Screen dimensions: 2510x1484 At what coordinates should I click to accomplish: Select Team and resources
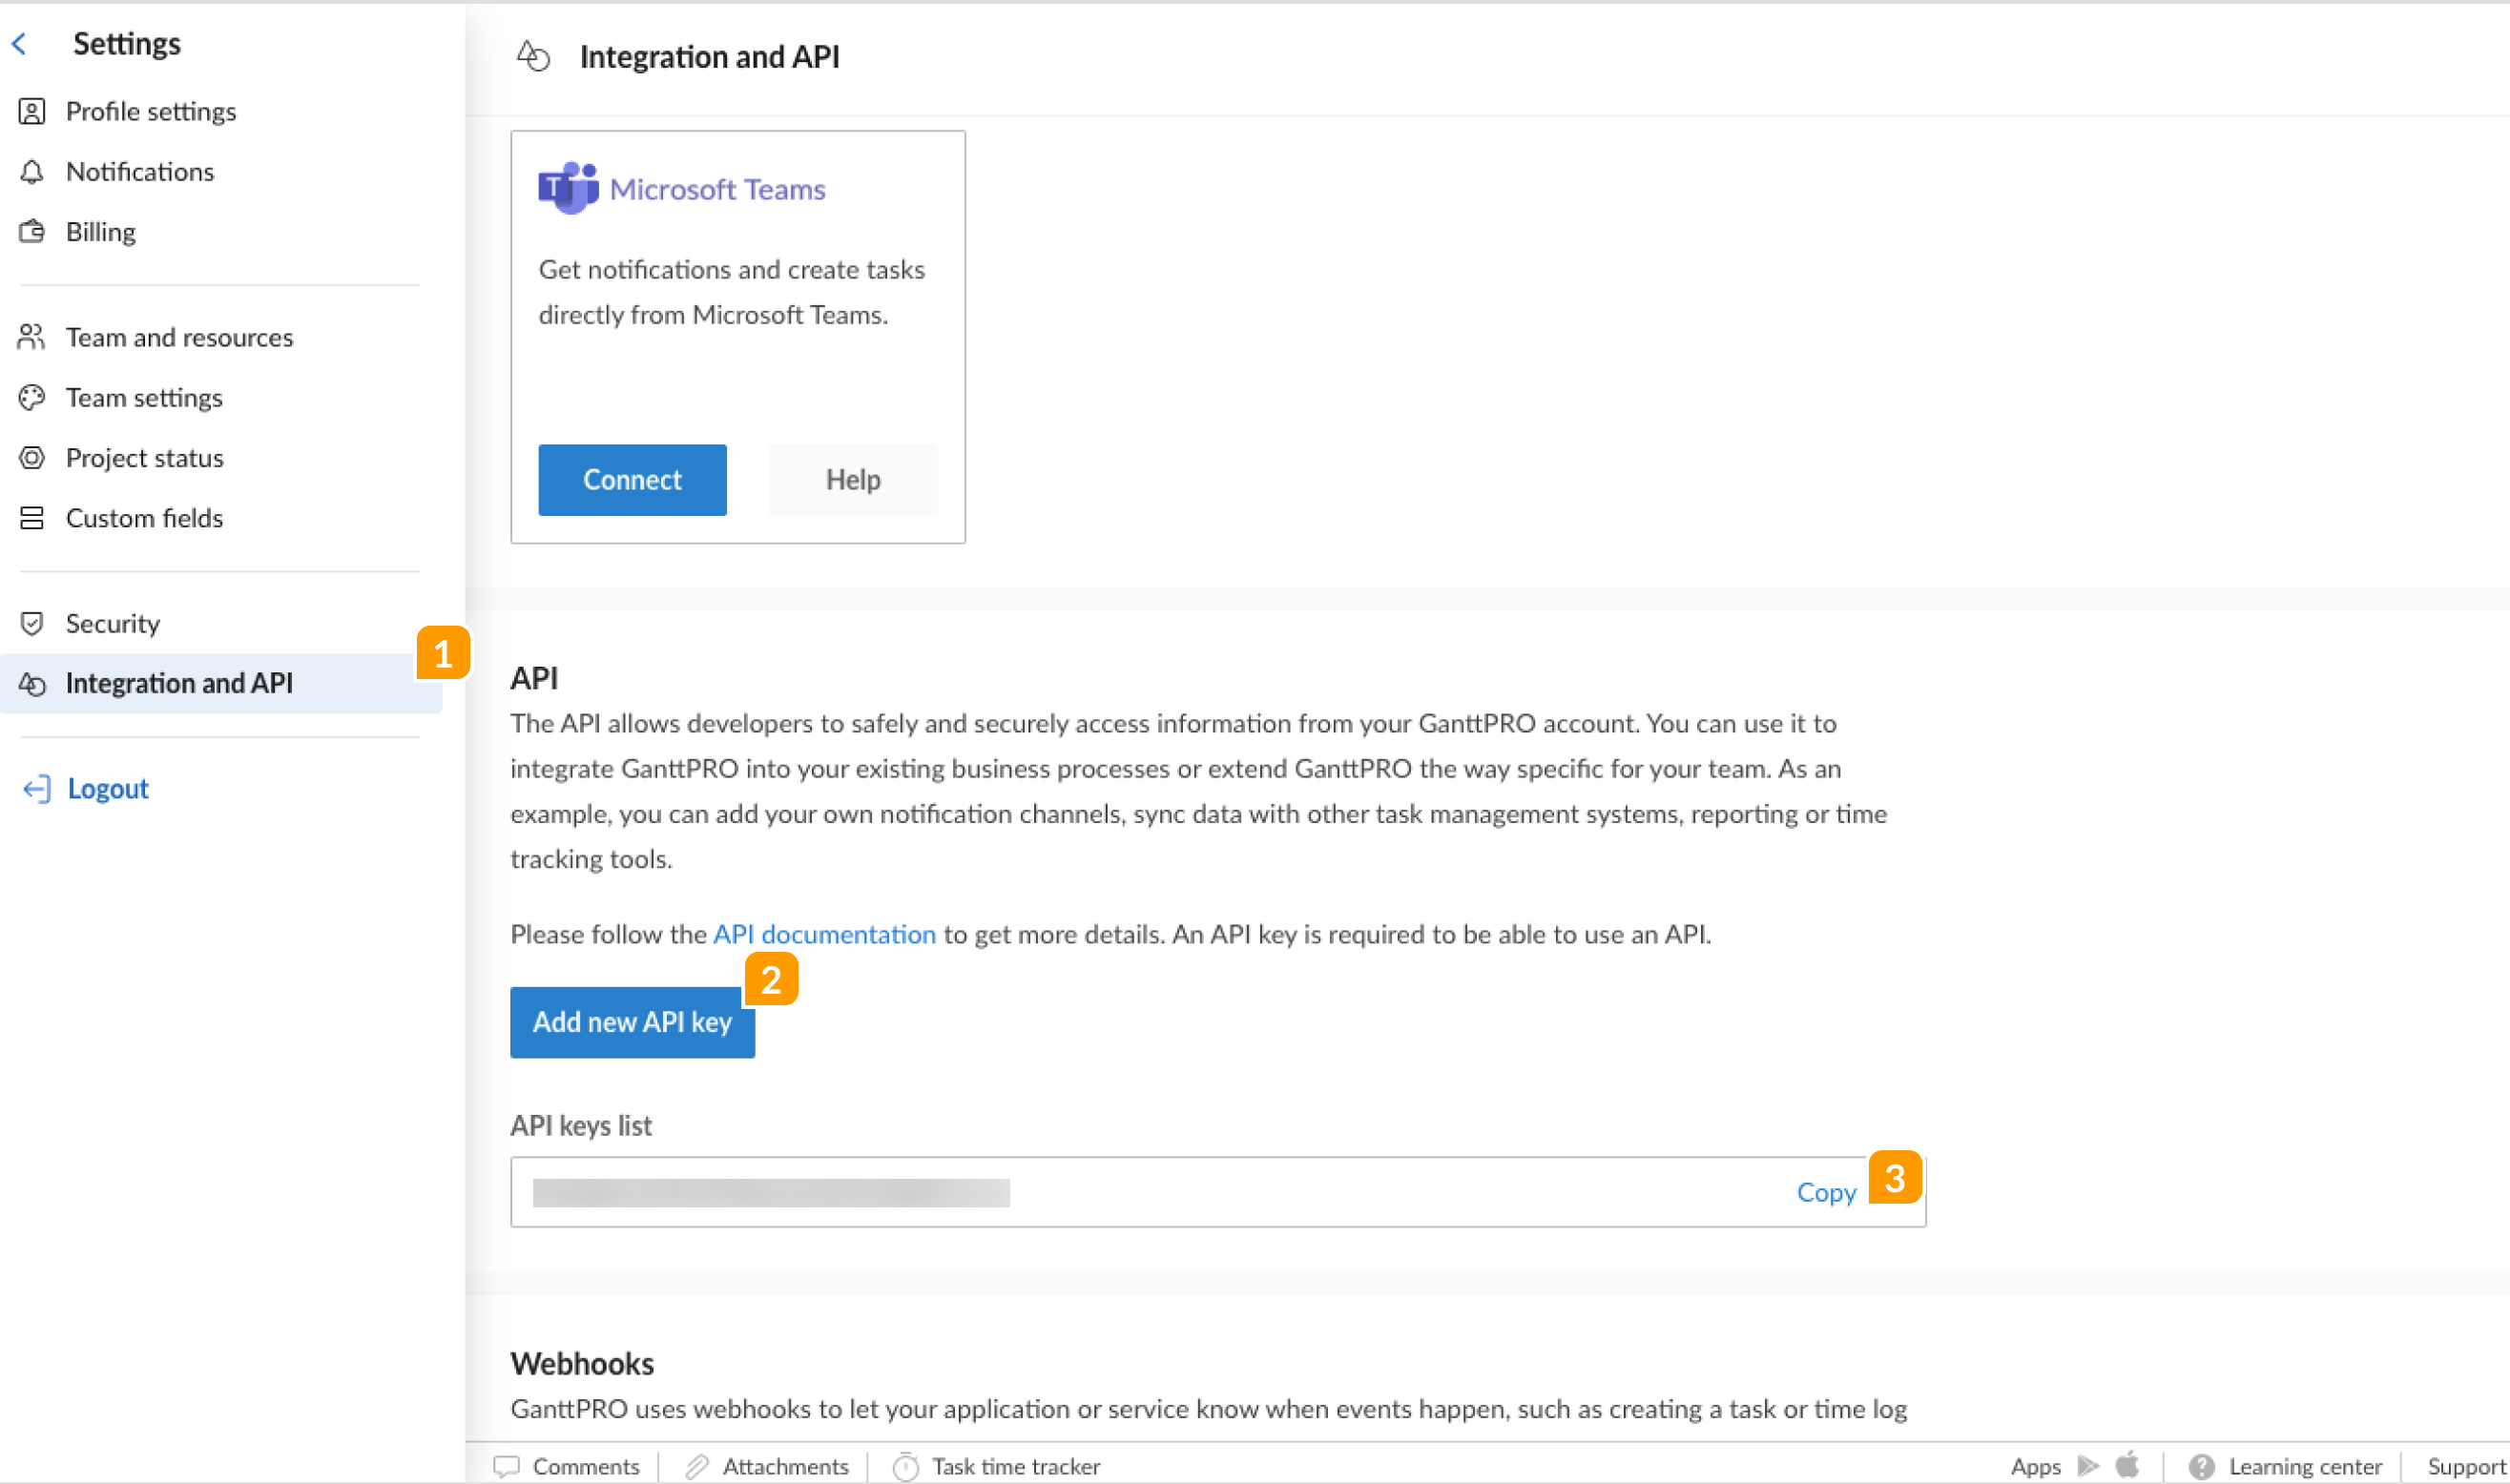pyautogui.click(x=179, y=338)
